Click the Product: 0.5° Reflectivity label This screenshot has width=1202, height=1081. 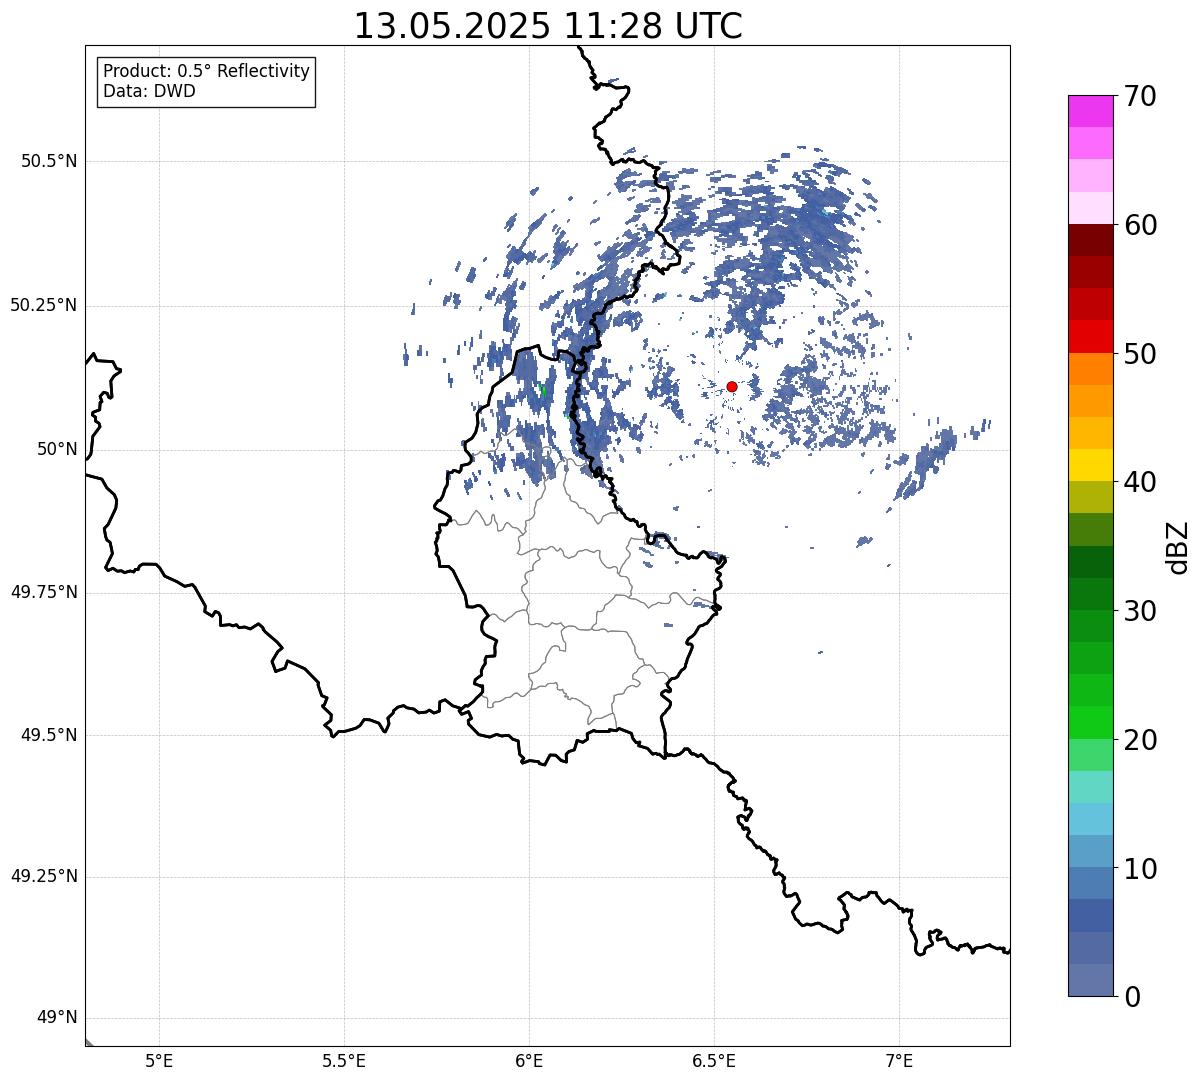click(x=206, y=71)
